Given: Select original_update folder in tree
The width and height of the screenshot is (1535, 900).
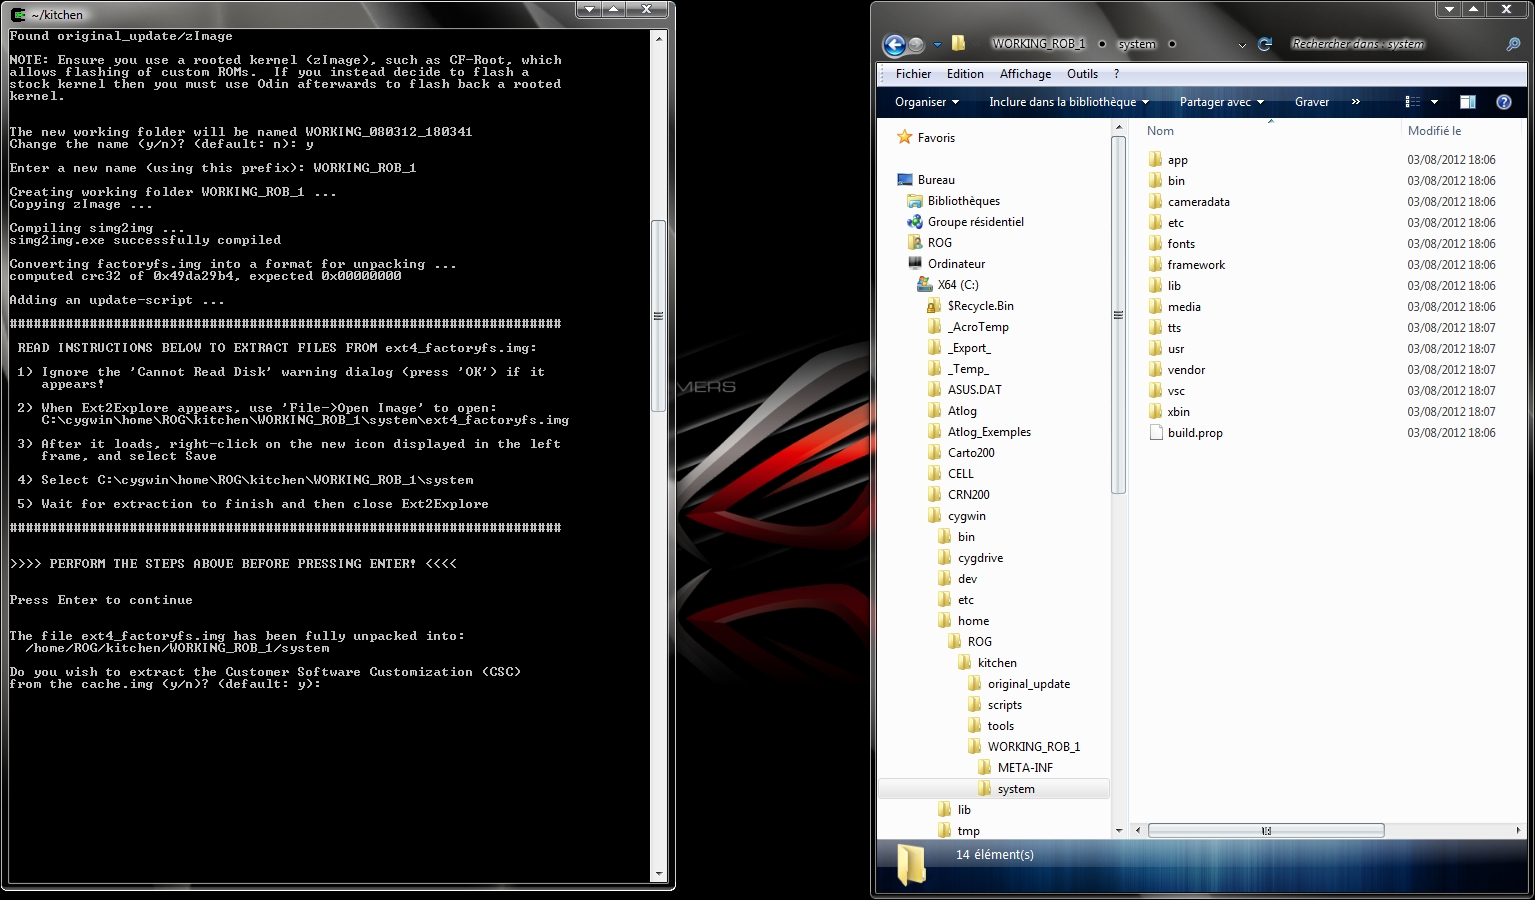Looking at the screenshot, I should (x=1028, y=684).
